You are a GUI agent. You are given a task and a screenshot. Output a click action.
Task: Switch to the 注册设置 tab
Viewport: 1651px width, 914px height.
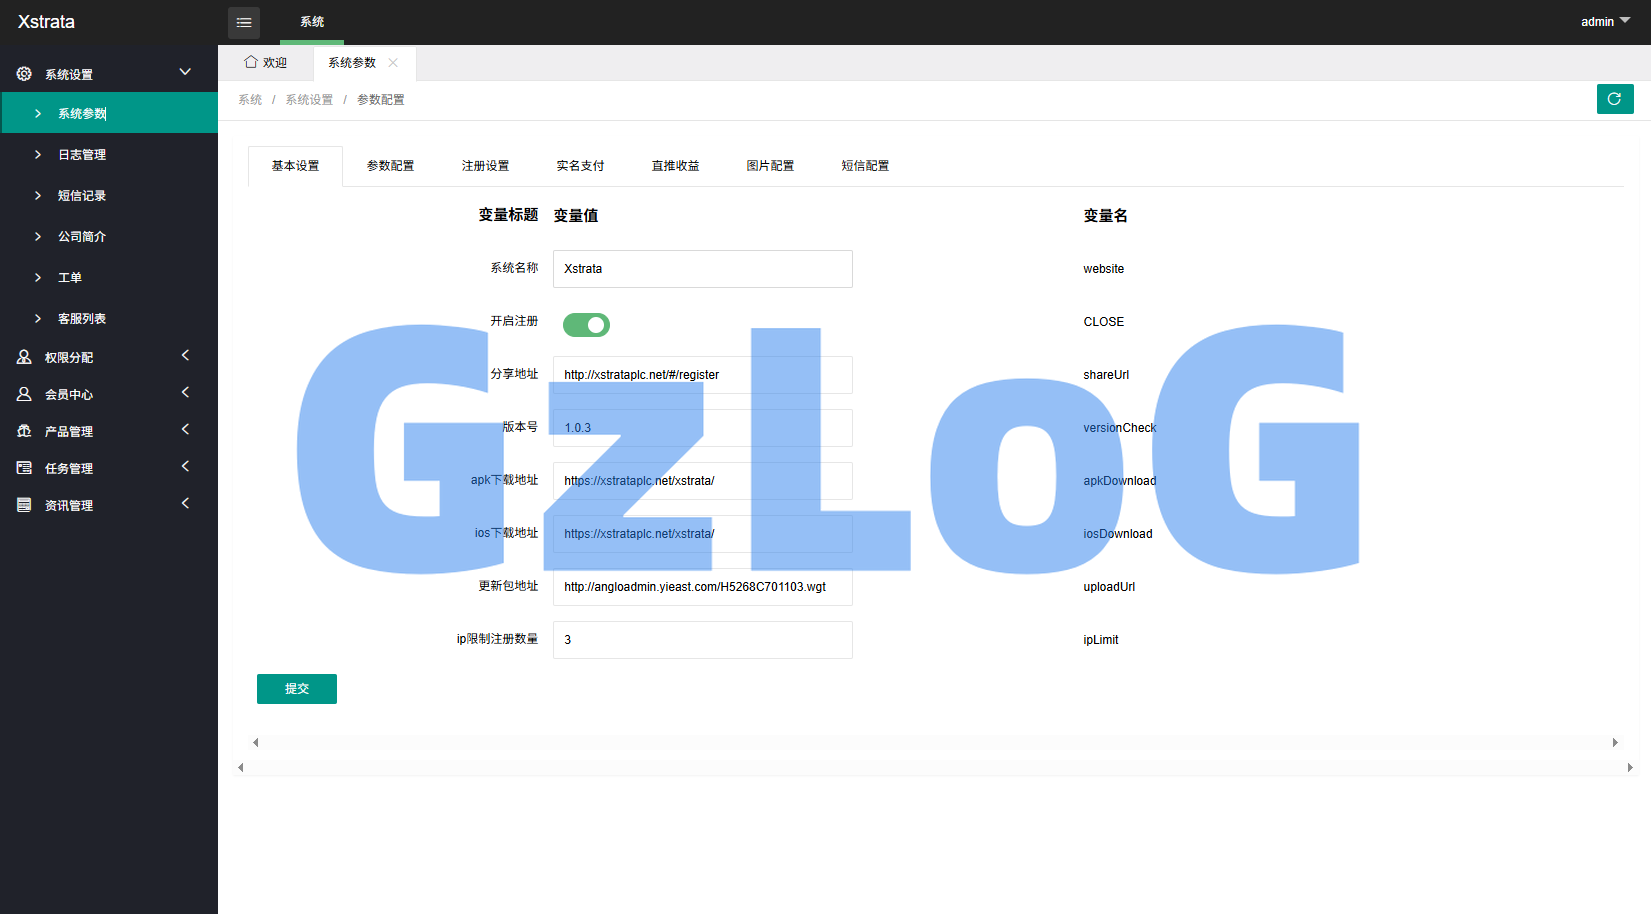tap(485, 166)
